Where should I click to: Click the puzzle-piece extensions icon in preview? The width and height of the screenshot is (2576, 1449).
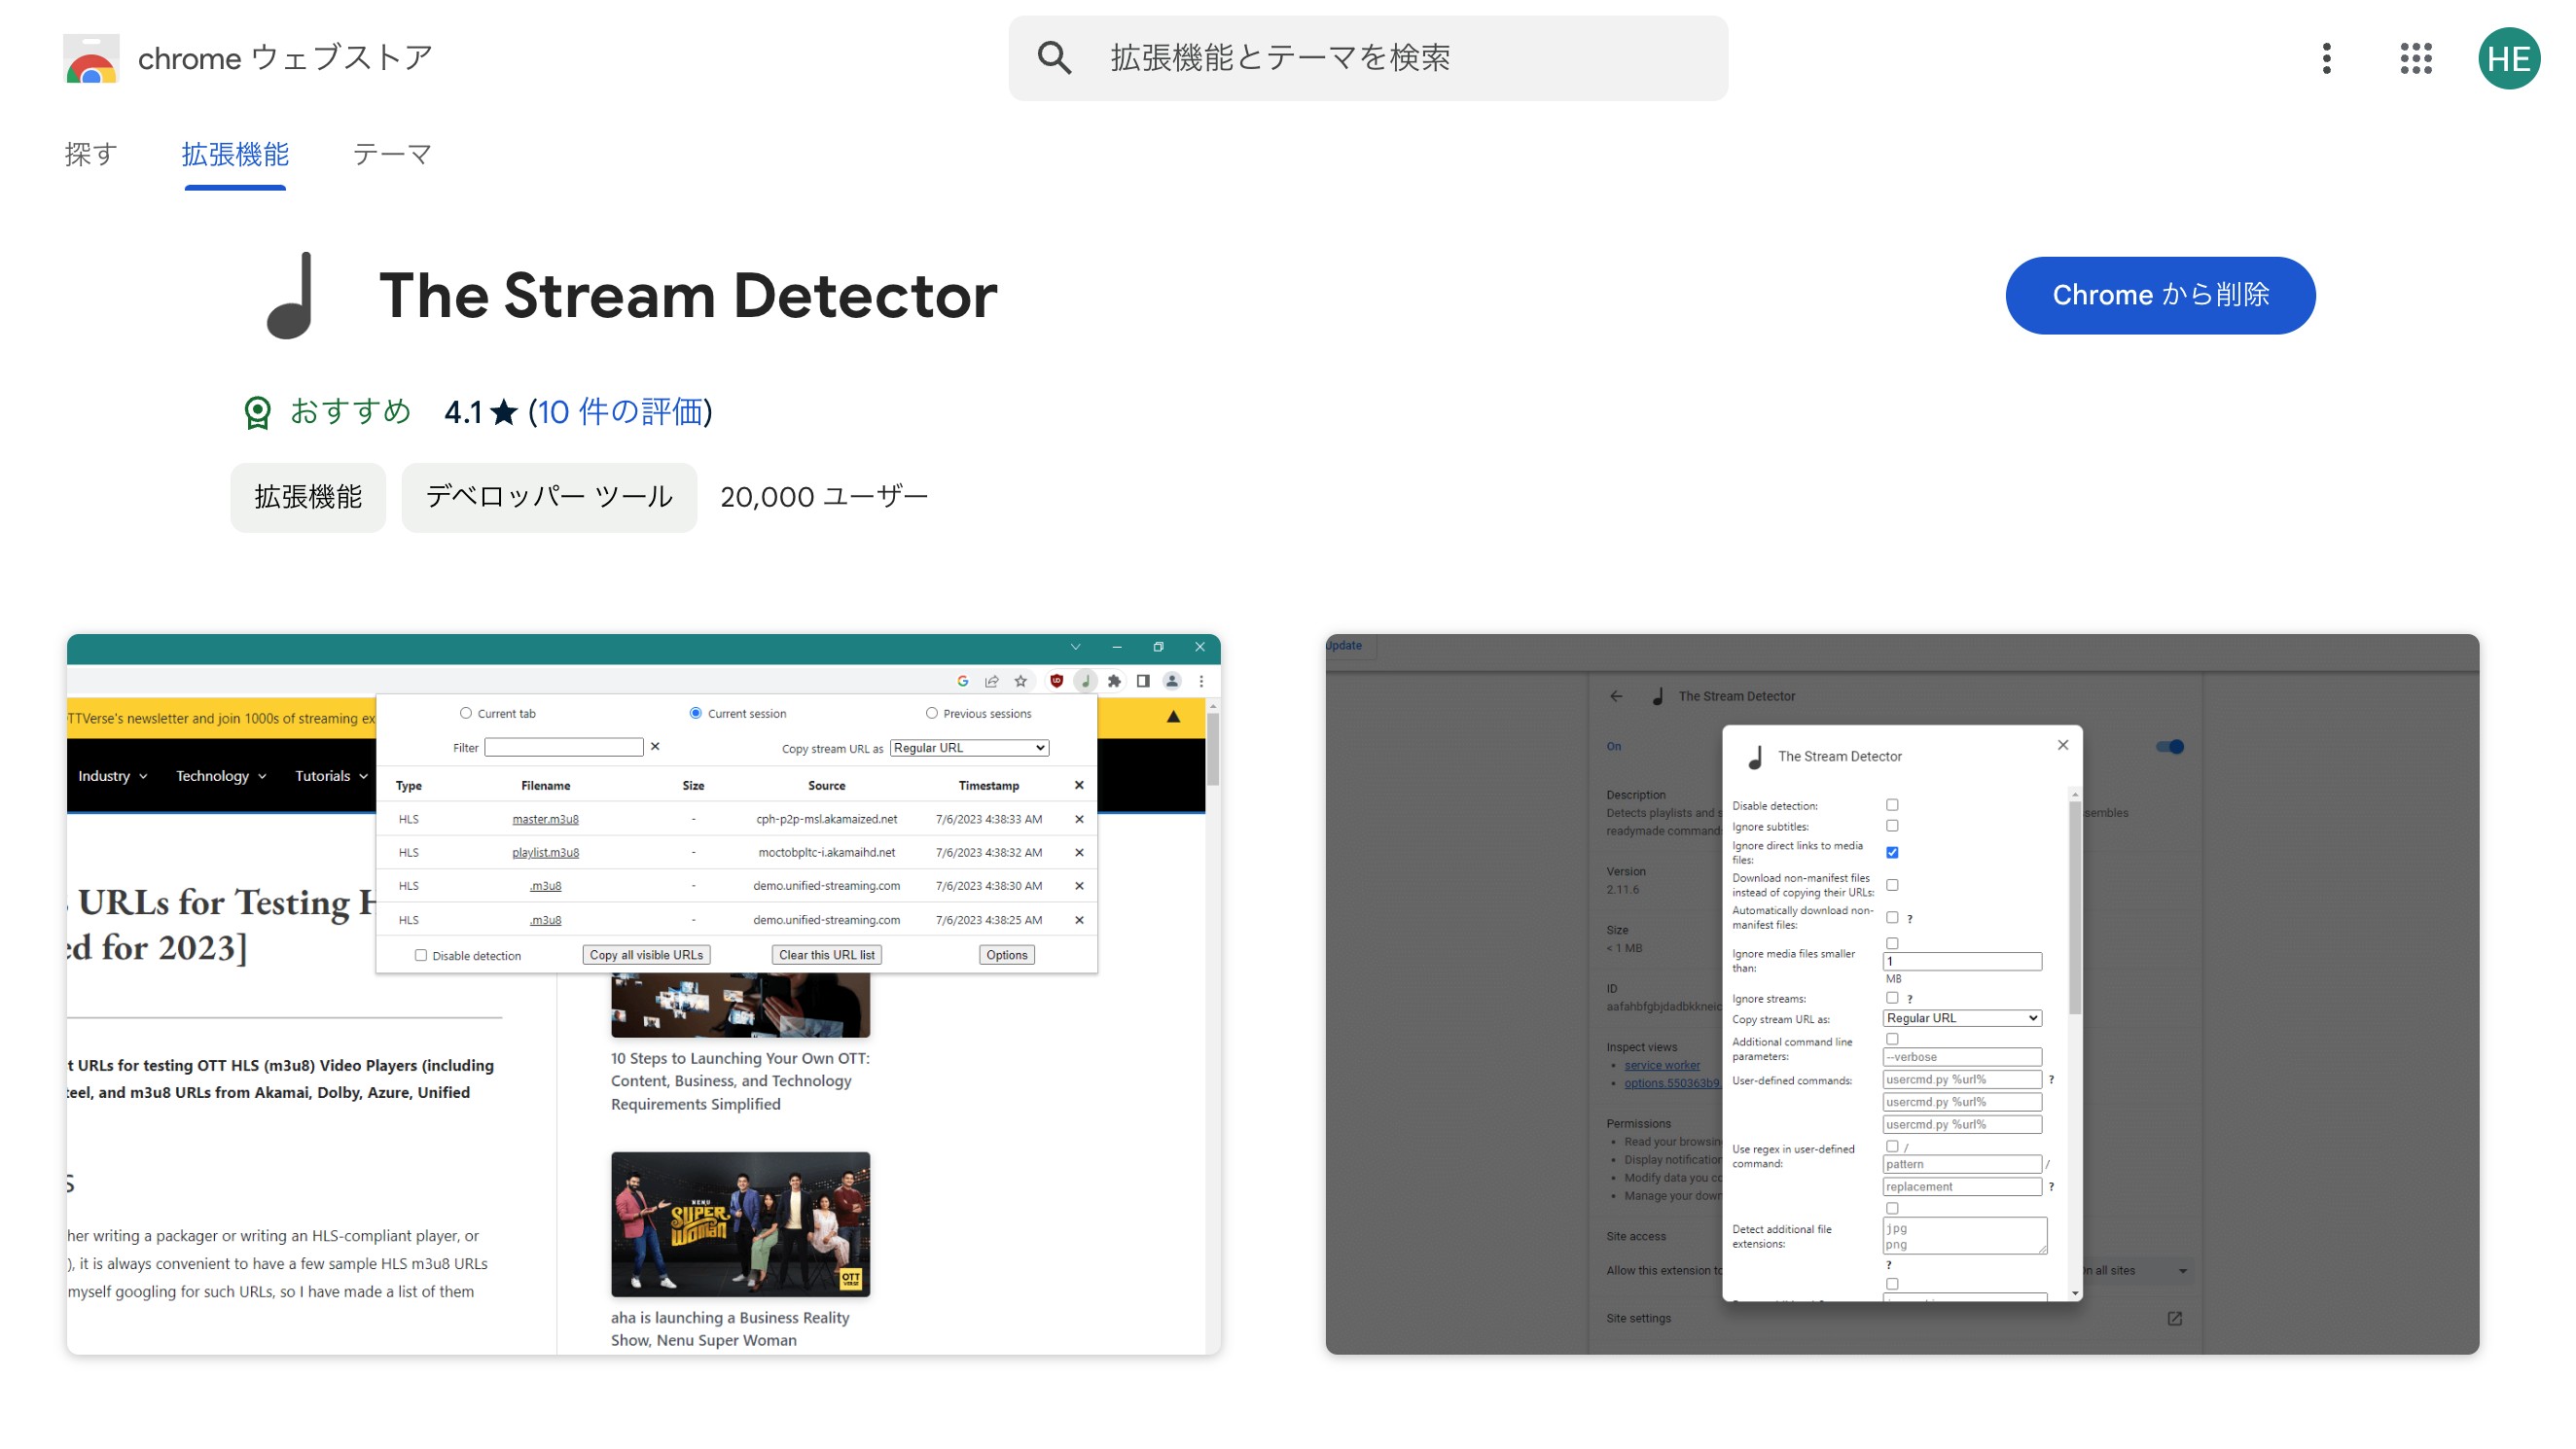(x=1113, y=681)
